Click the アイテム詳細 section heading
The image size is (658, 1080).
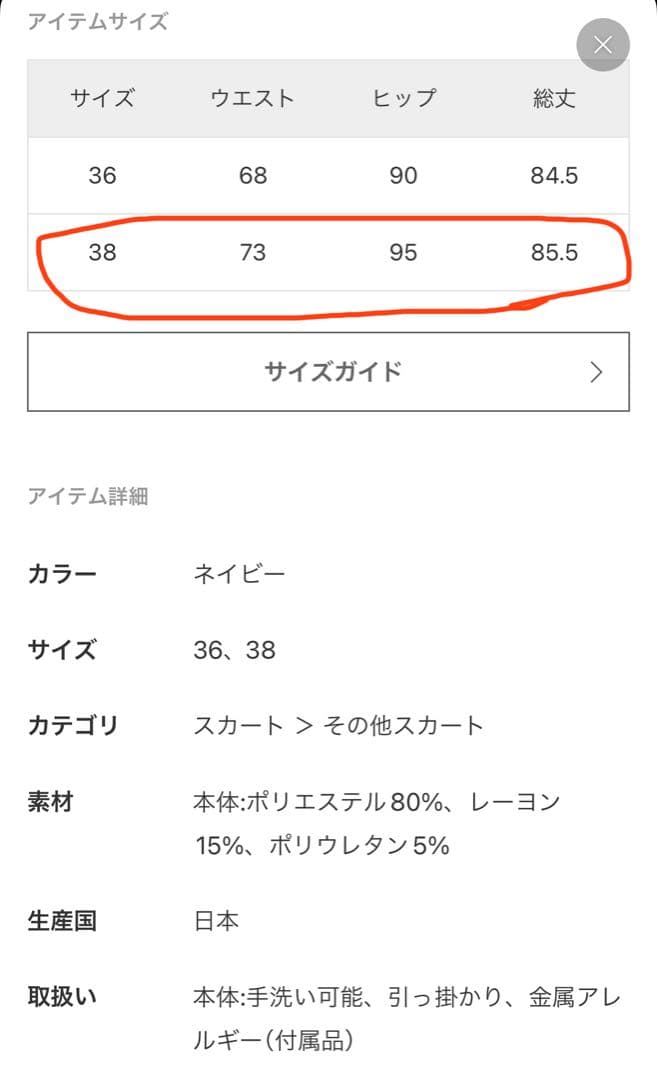pyautogui.click(x=88, y=496)
